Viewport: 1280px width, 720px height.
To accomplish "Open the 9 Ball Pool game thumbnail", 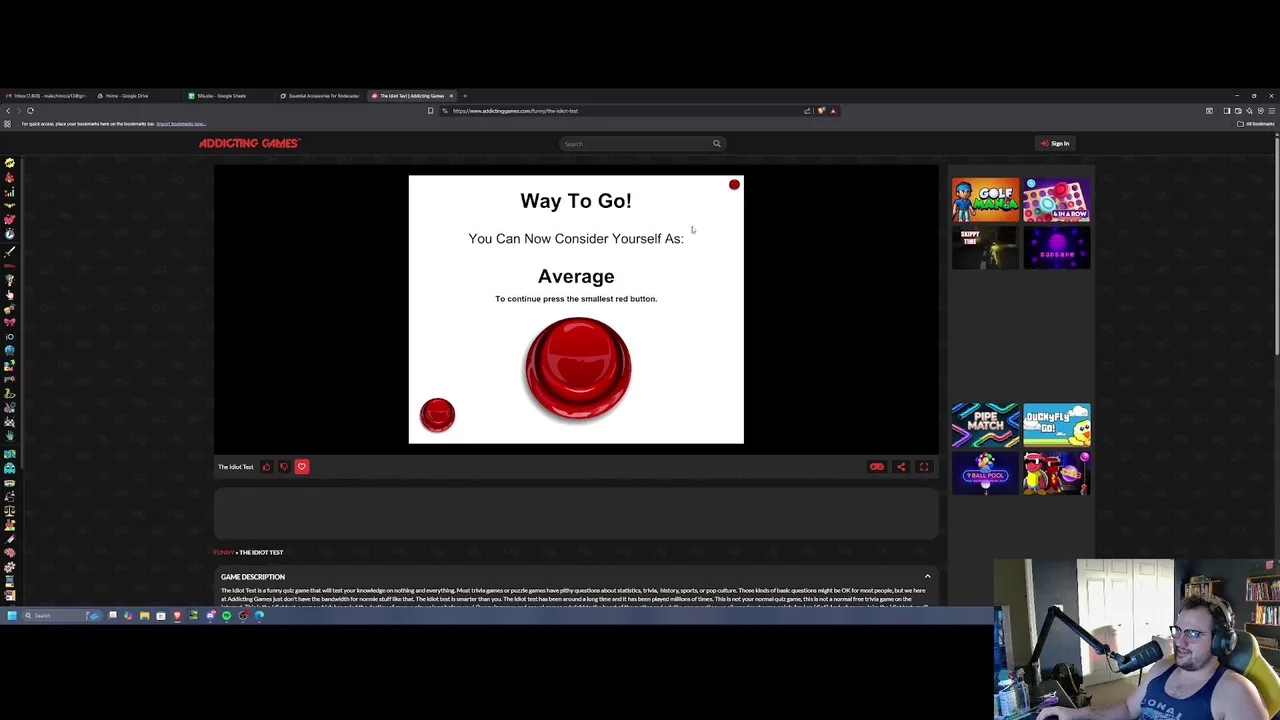I will click(985, 473).
